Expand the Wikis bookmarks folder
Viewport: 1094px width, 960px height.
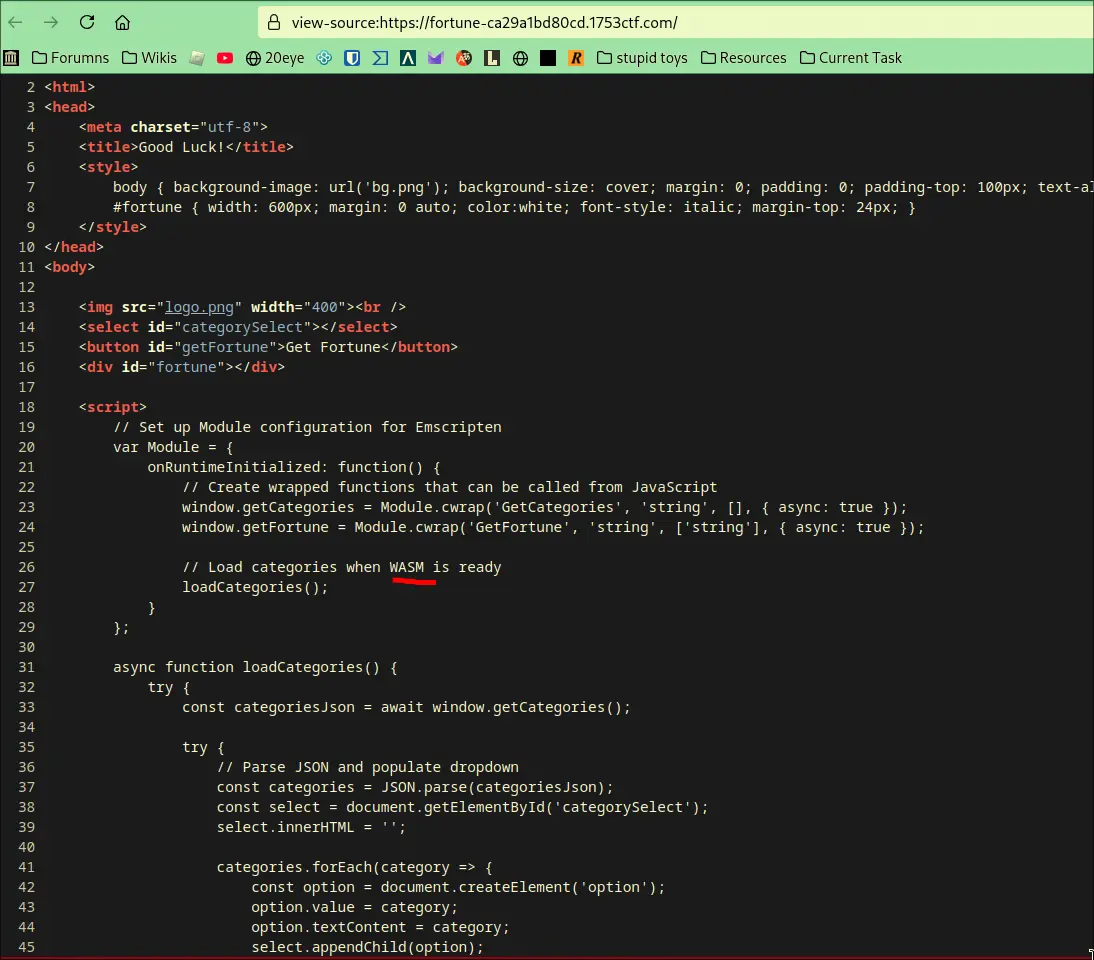(149, 58)
